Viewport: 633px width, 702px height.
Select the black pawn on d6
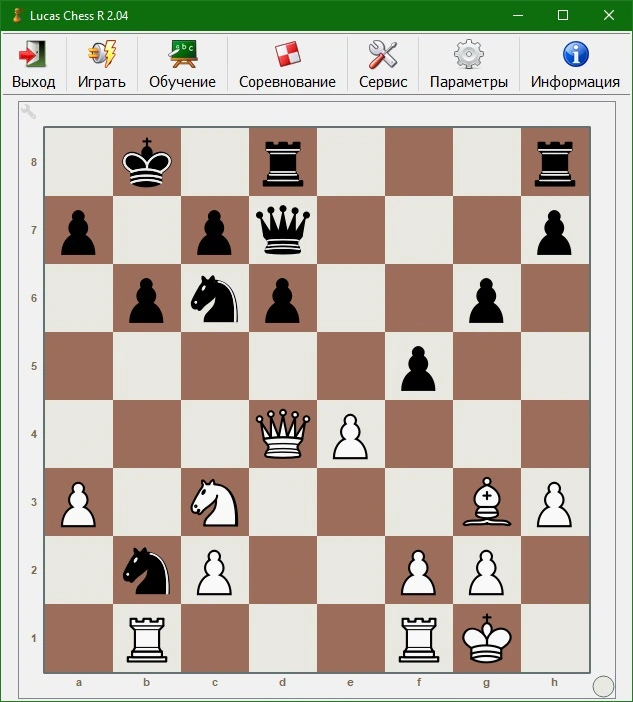(282, 301)
